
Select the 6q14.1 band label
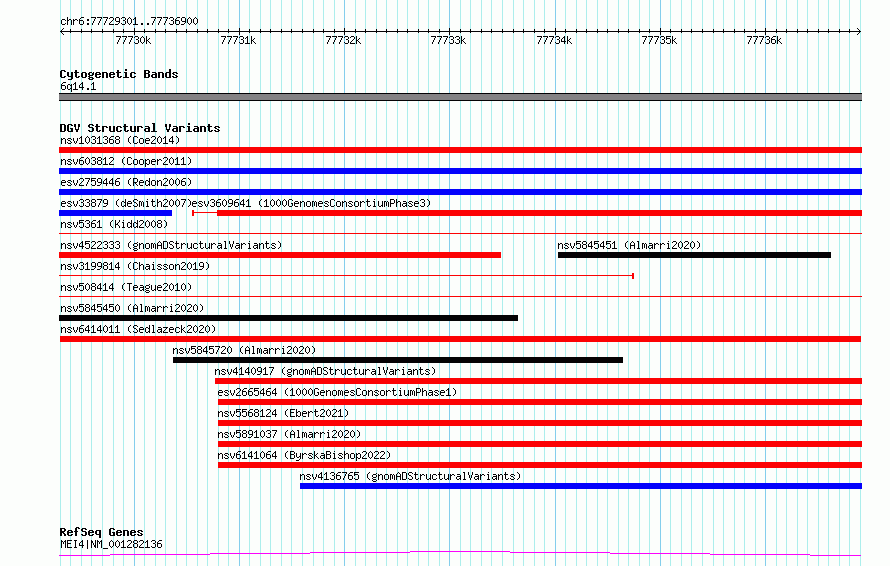[78, 86]
